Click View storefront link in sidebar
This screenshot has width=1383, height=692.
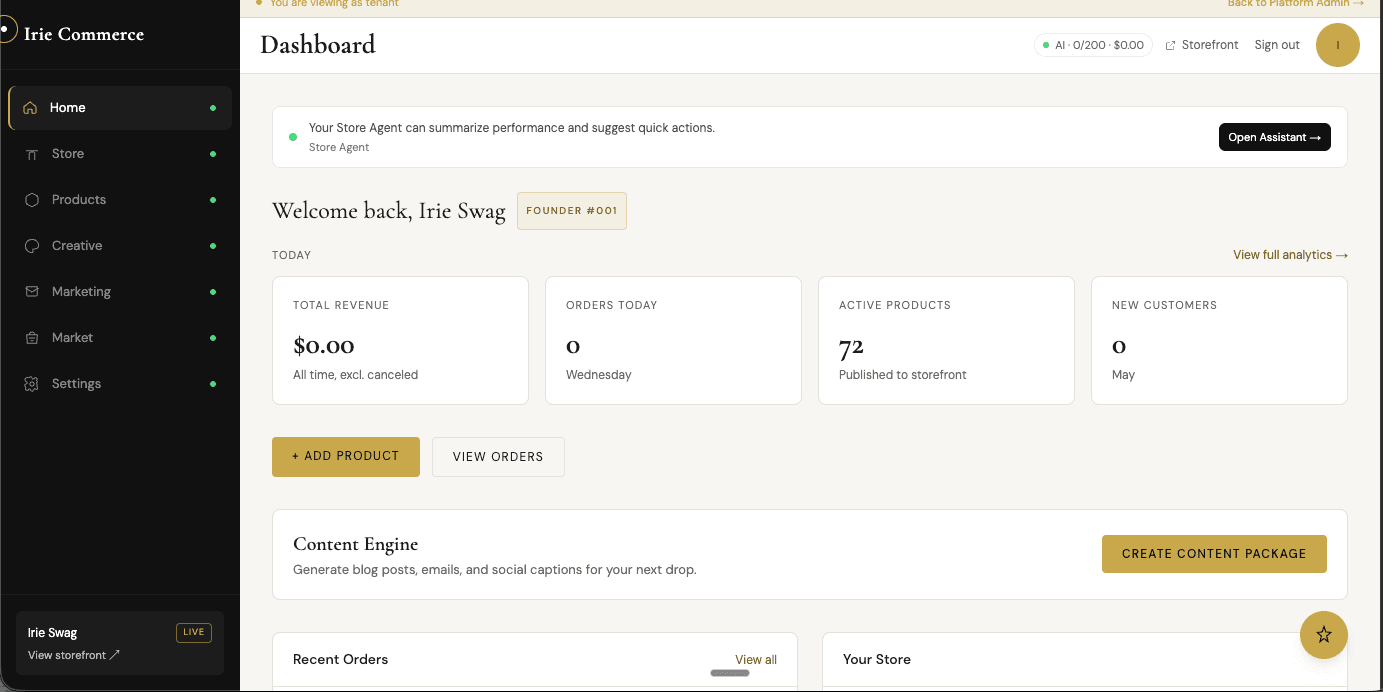[x=74, y=656]
